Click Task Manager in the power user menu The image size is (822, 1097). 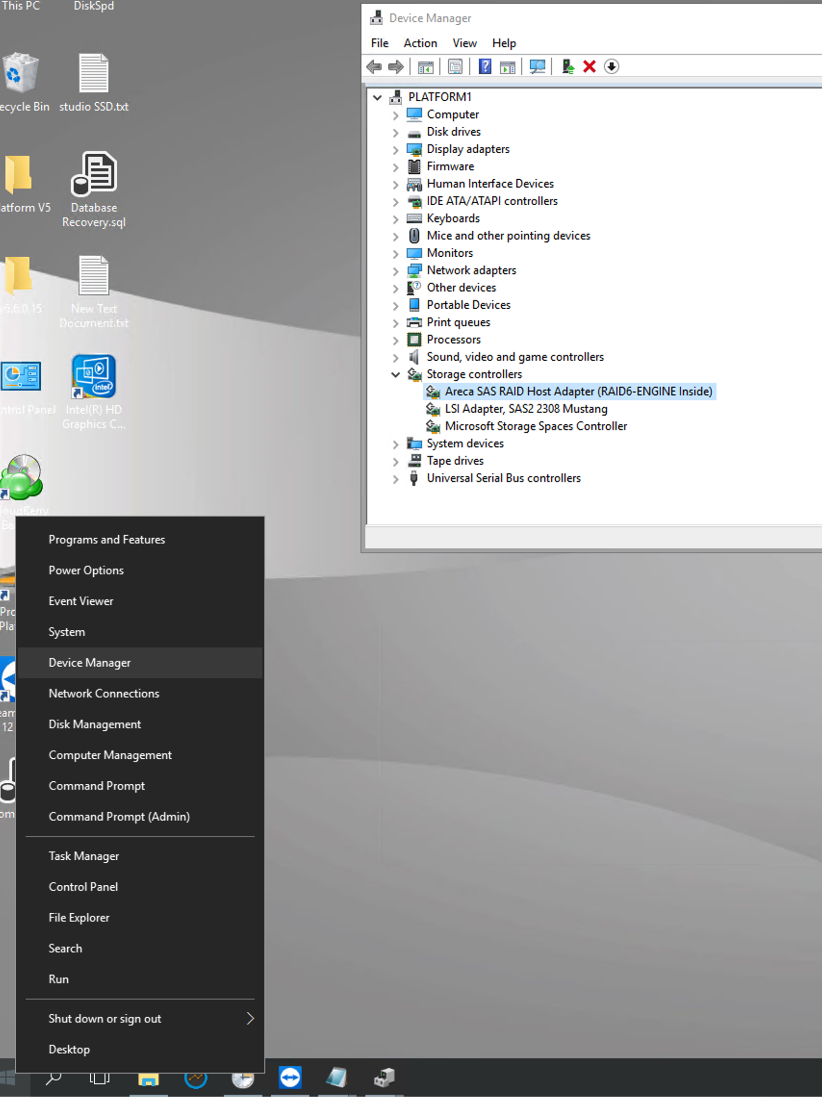point(84,856)
